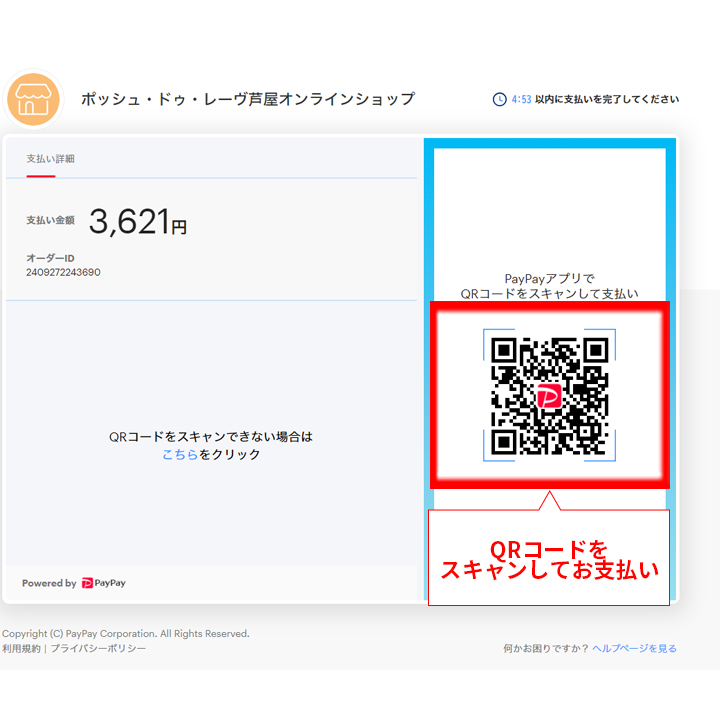Open the プライバシーポリシー link
The width and height of the screenshot is (720, 720).
click(98, 649)
